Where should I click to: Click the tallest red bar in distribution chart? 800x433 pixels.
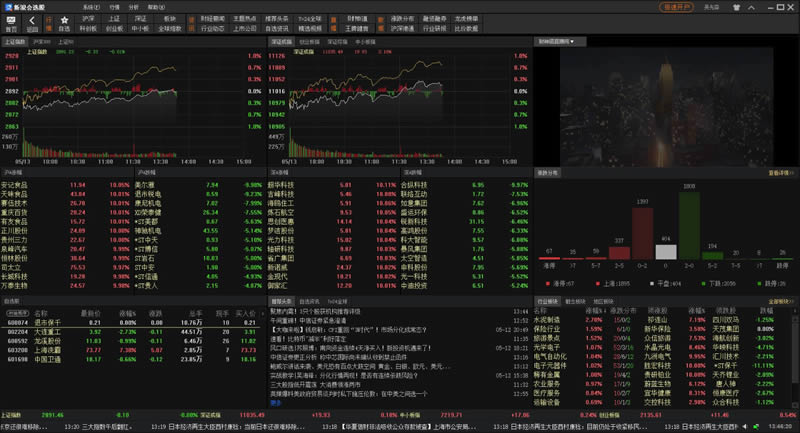click(x=642, y=235)
